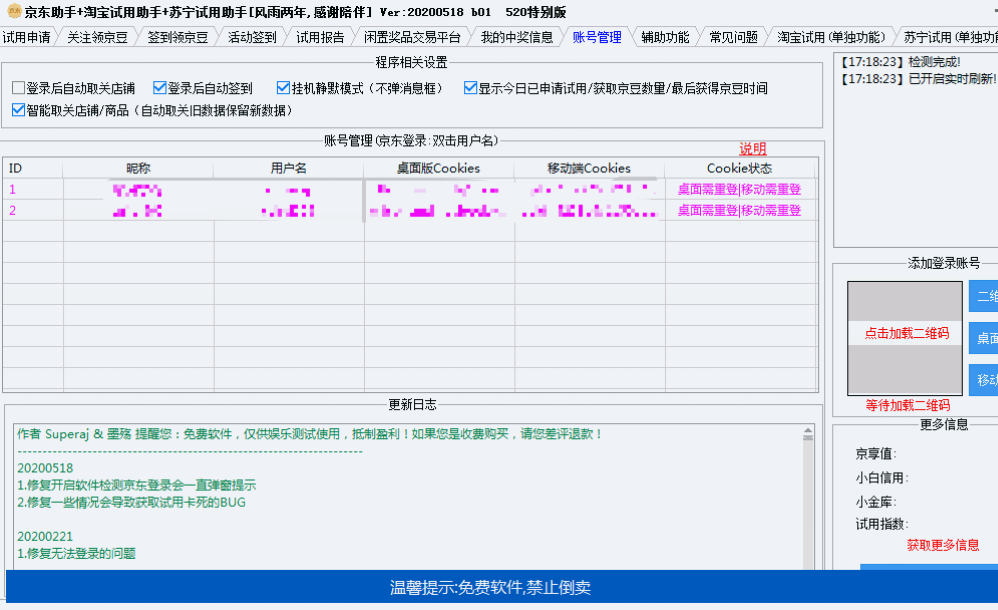Open 我的中奖信息 tab
The width and height of the screenshot is (998, 610).
517,37
